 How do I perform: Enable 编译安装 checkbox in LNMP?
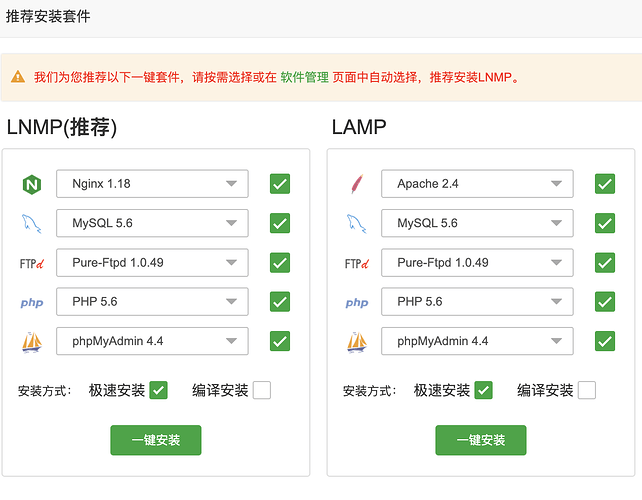(262, 390)
